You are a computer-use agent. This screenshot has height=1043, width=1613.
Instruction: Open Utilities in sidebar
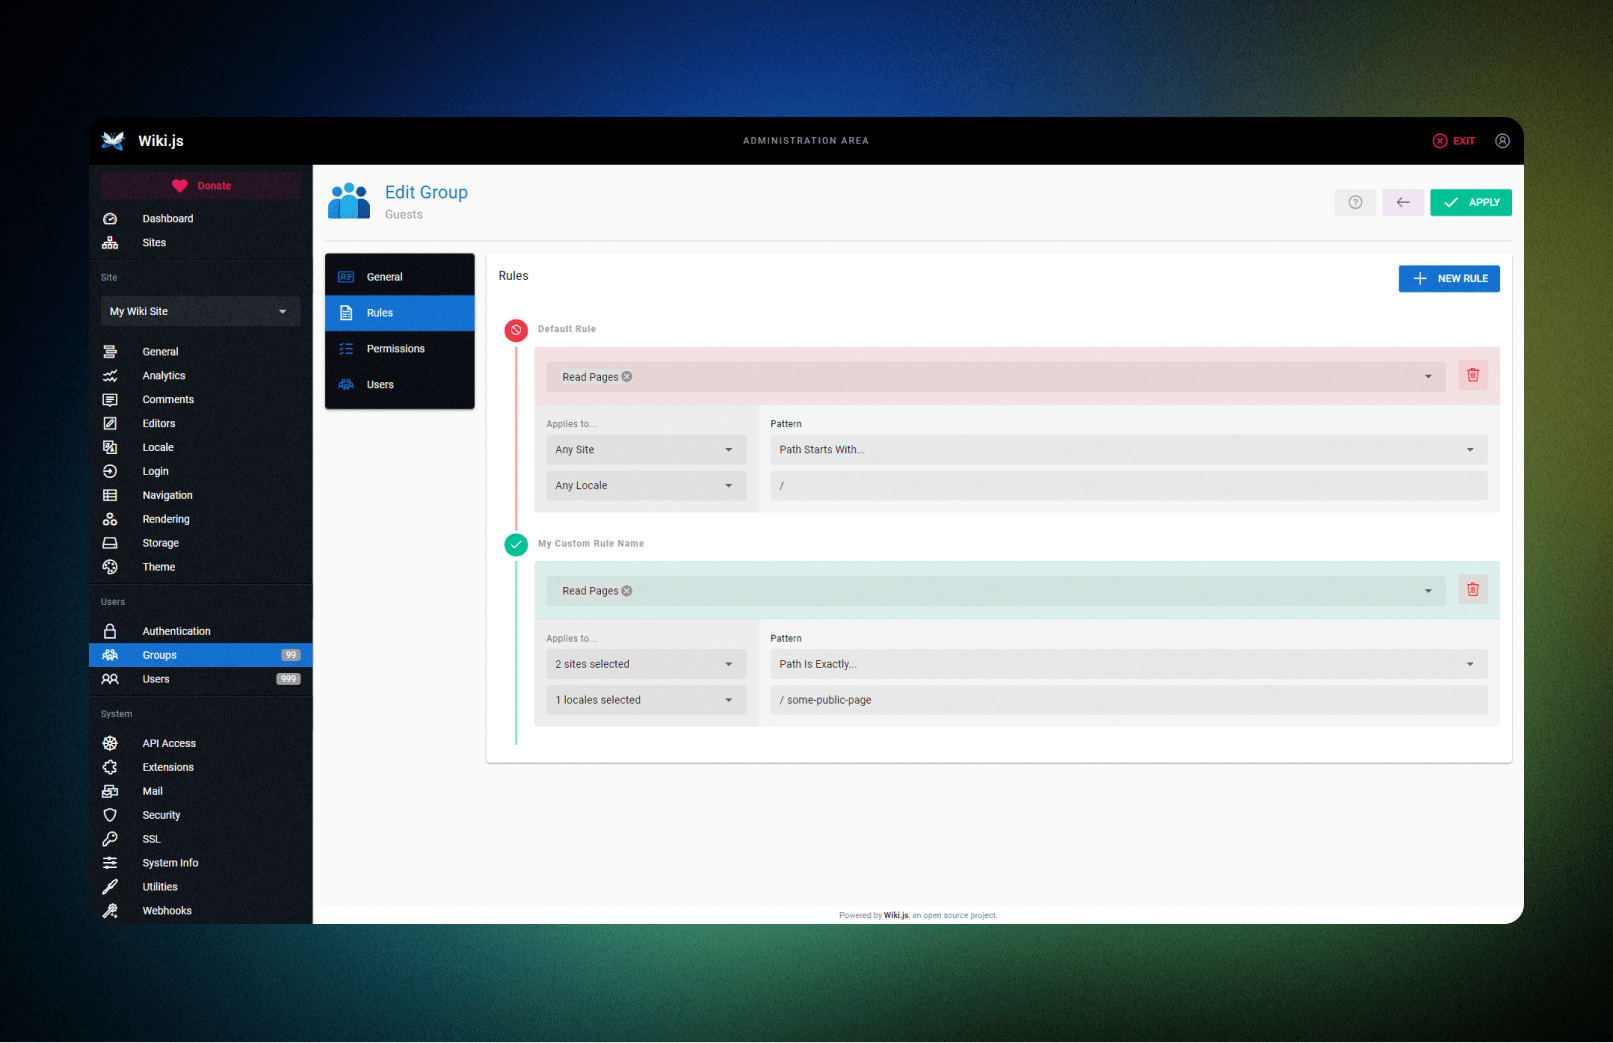click(x=200, y=887)
